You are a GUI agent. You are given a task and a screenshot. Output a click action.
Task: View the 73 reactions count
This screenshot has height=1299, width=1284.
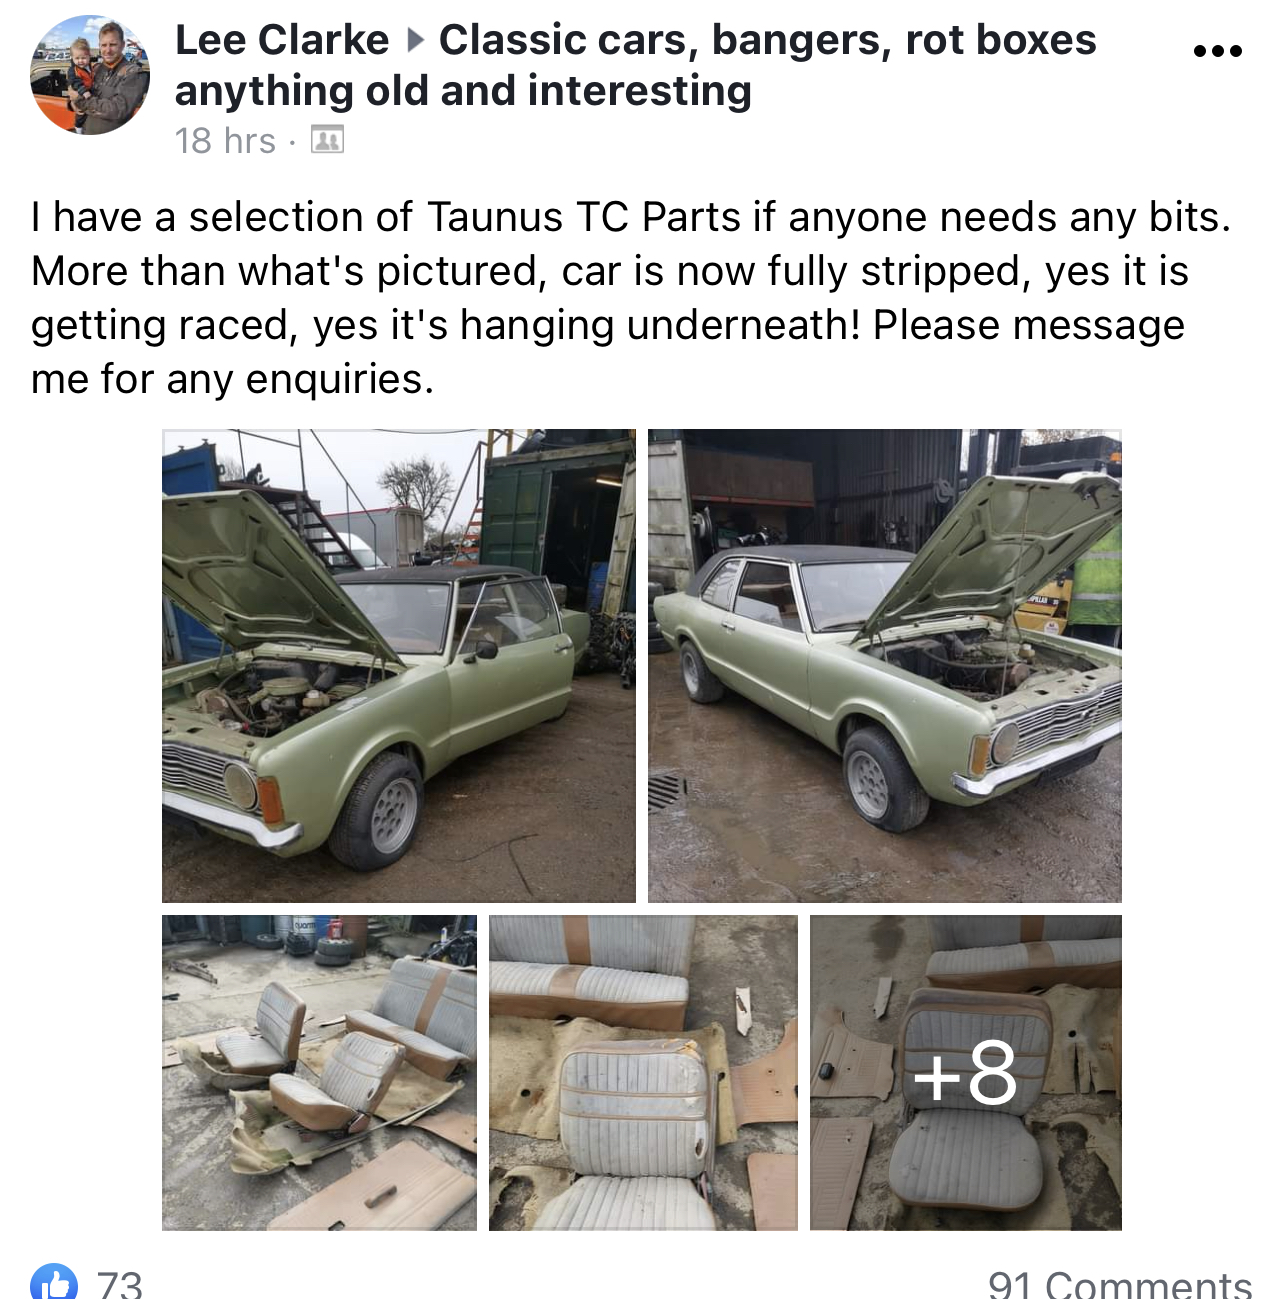point(120,1284)
